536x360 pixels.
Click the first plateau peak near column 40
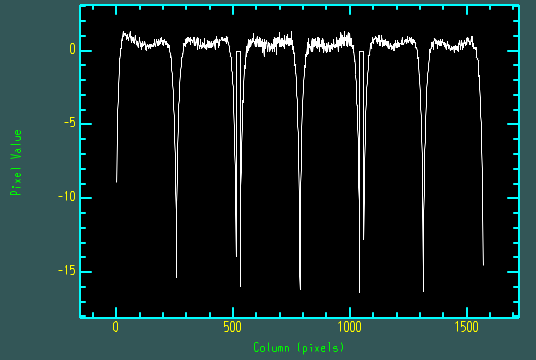124,34
